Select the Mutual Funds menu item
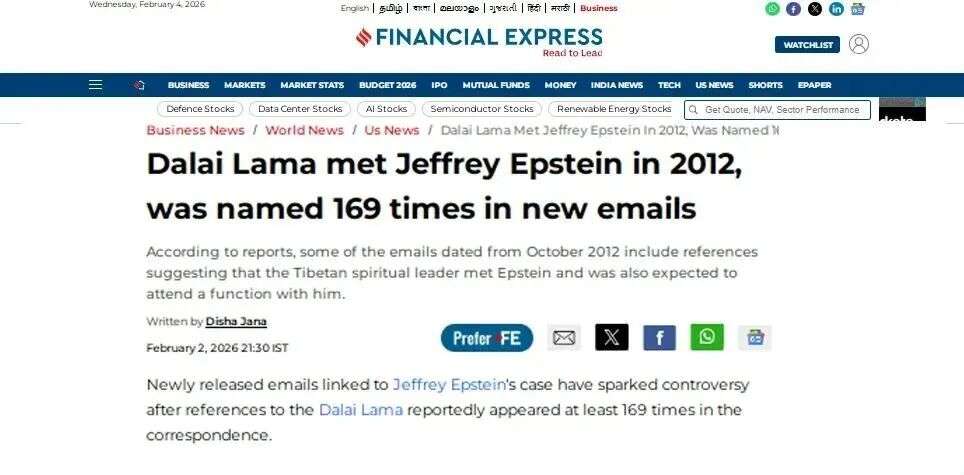Image resolution: width=964 pixels, height=475 pixels. tap(495, 85)
